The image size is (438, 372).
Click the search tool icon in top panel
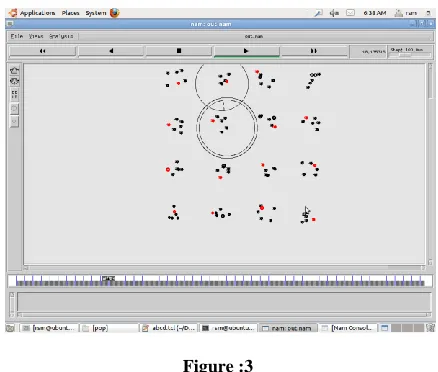click(318, 13)
